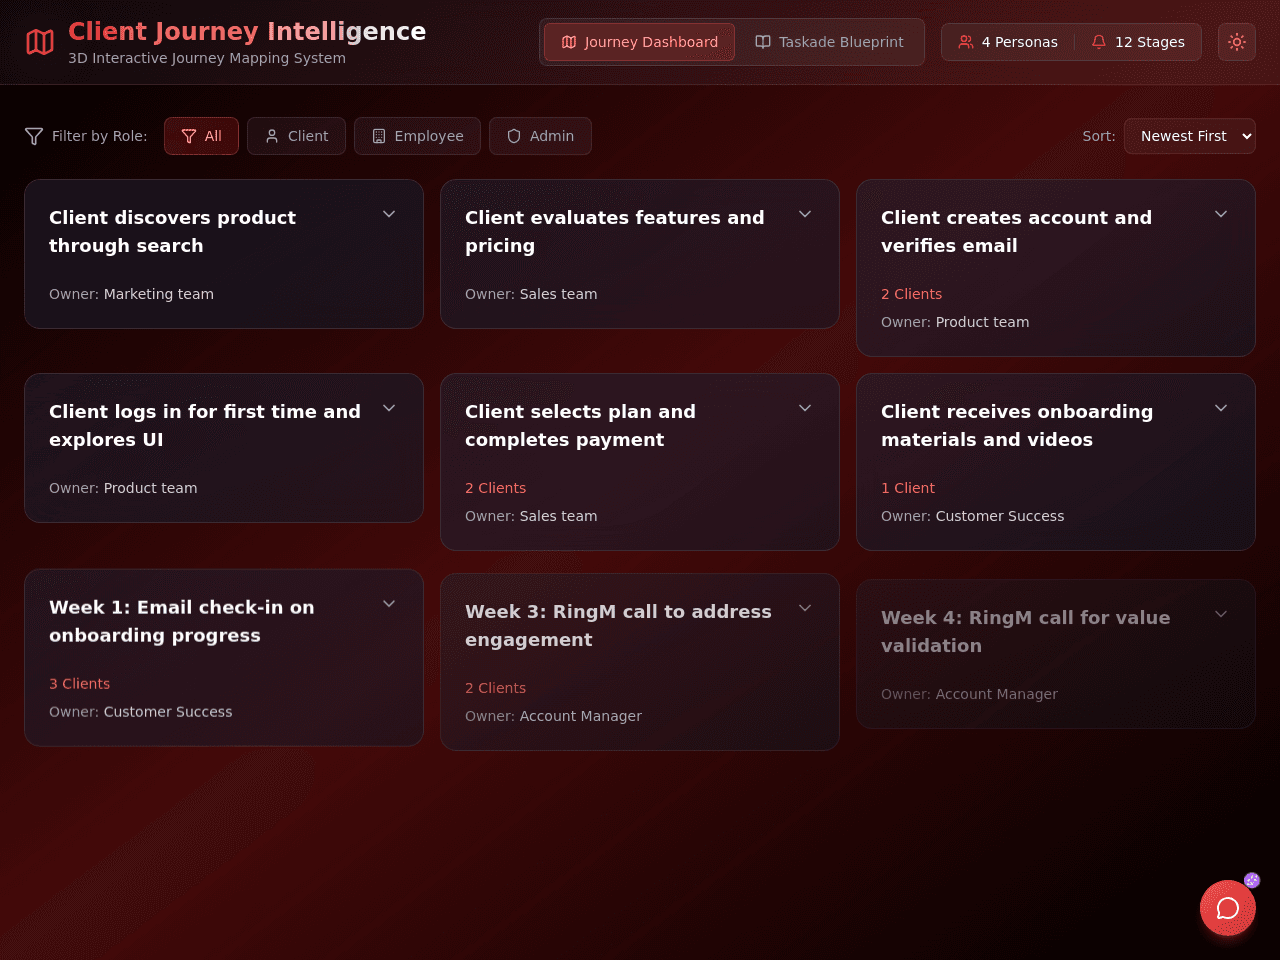1280x960 pixels.
Task: Click '3D Interactive Journey Mapping System' subtitle
Action: tap(207, 58)
